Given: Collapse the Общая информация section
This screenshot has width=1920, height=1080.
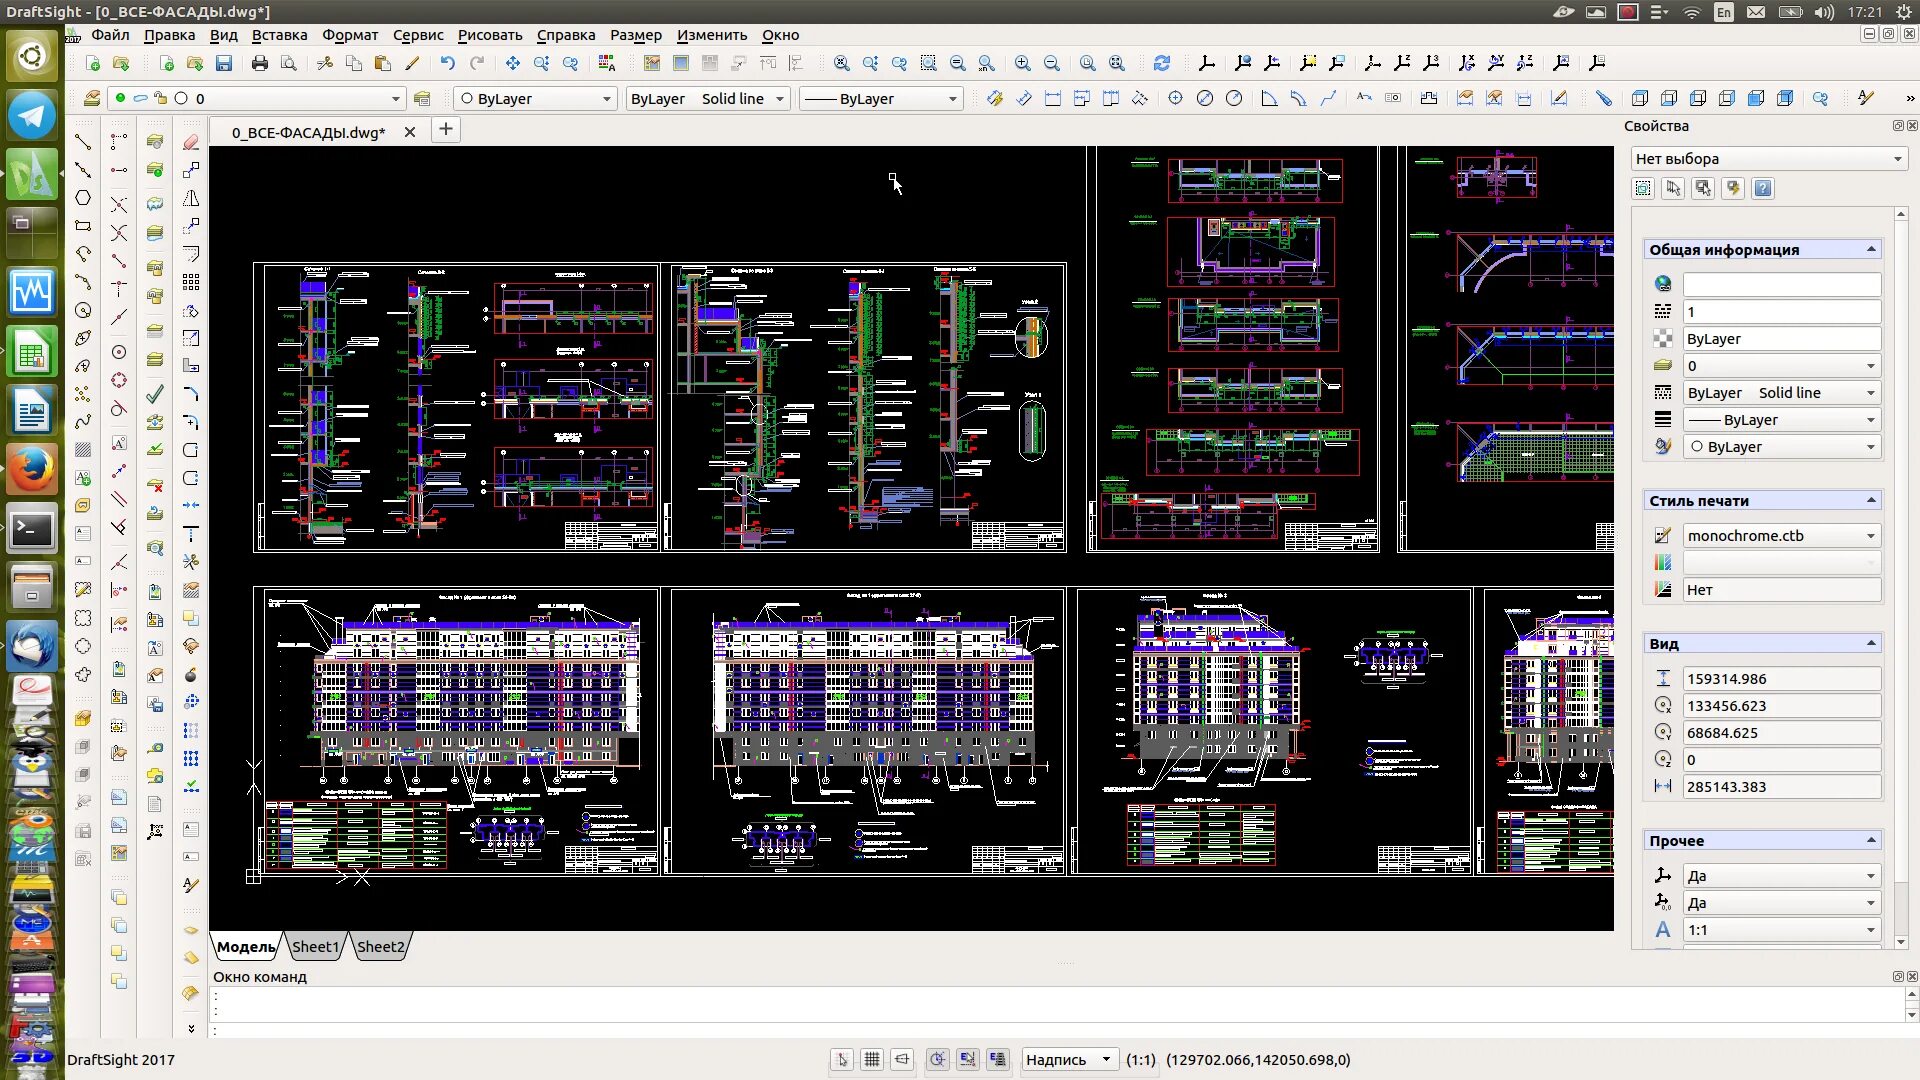Looking at the screenshot, I should 1871,249.
